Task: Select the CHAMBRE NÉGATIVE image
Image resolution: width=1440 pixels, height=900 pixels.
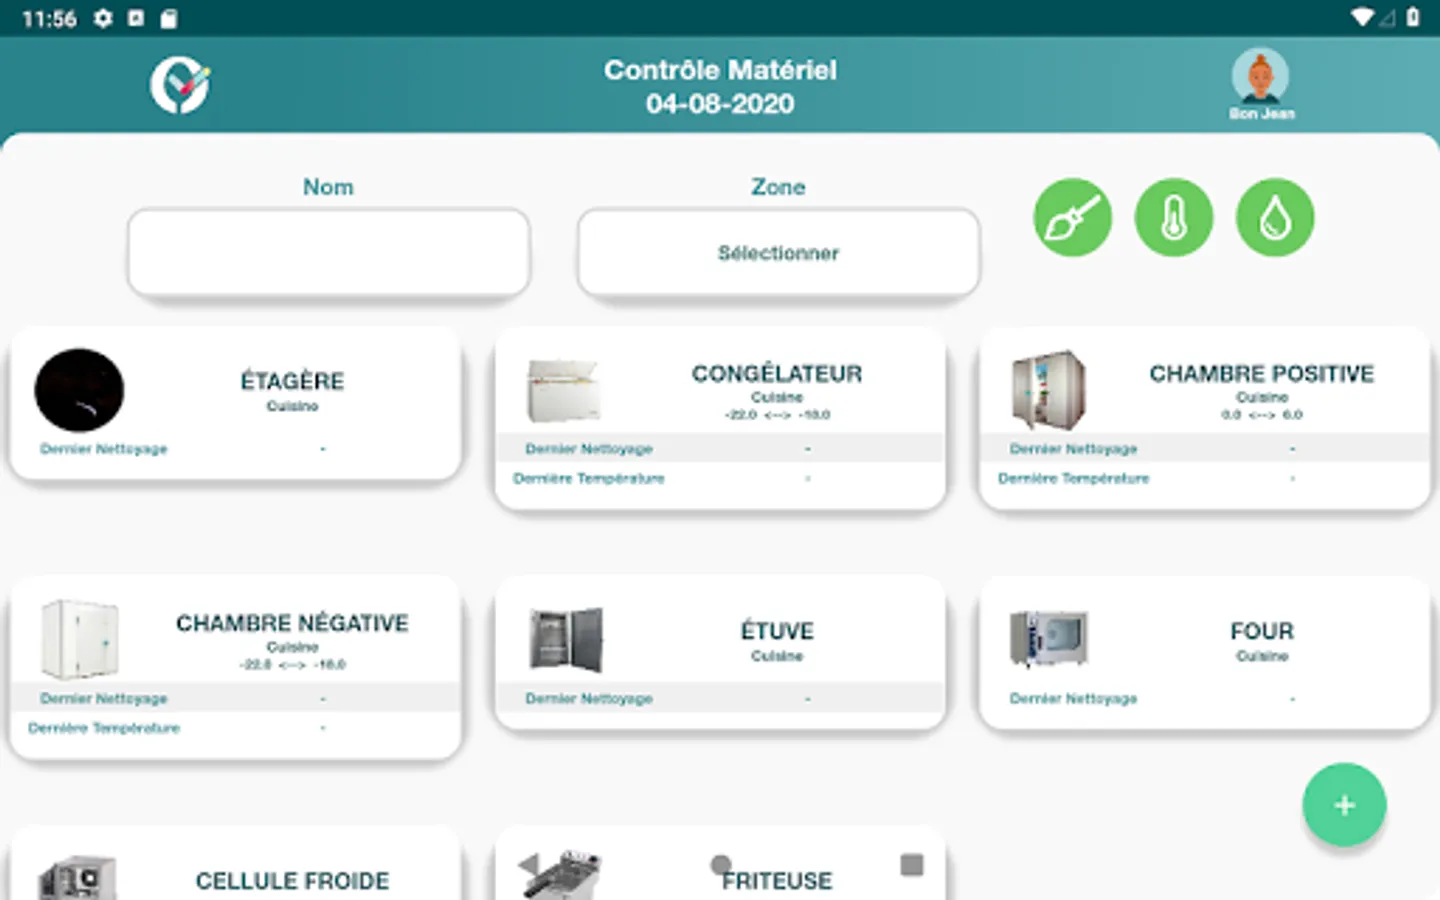Action: pos(79,639)
